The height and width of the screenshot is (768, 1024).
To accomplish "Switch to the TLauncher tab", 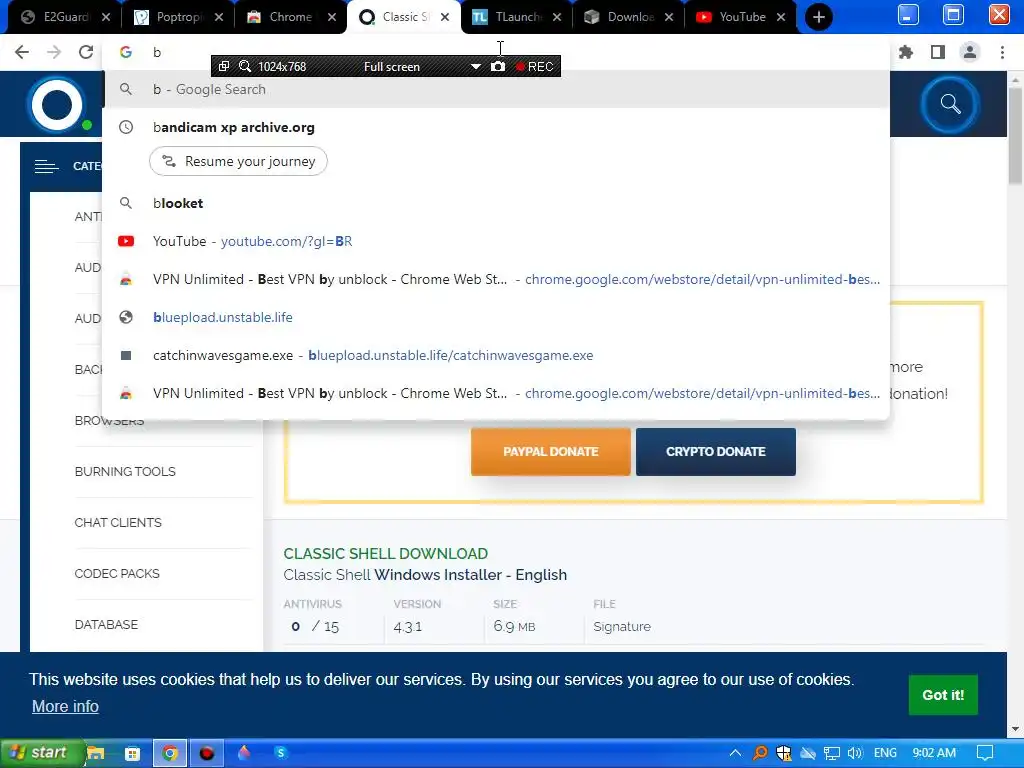I will point(516,17).
